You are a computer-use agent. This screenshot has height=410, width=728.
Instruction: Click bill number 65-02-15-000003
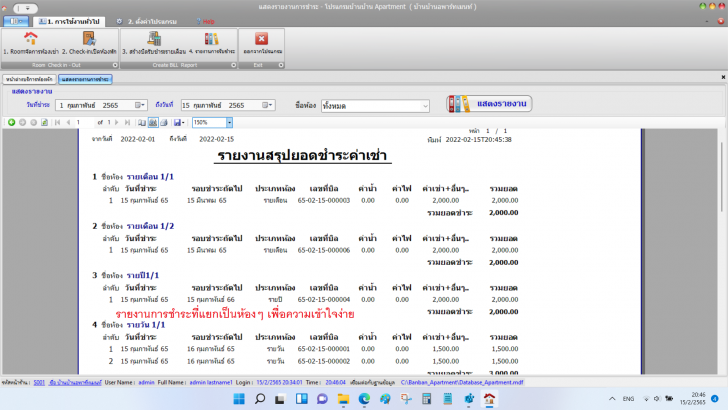point(324,201)
